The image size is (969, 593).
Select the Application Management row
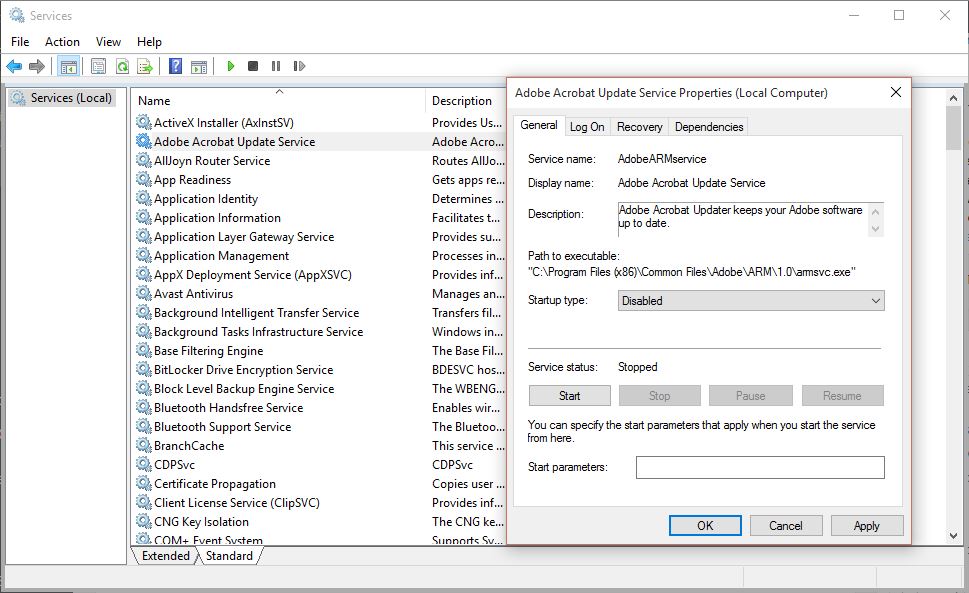tap(319, 256)
